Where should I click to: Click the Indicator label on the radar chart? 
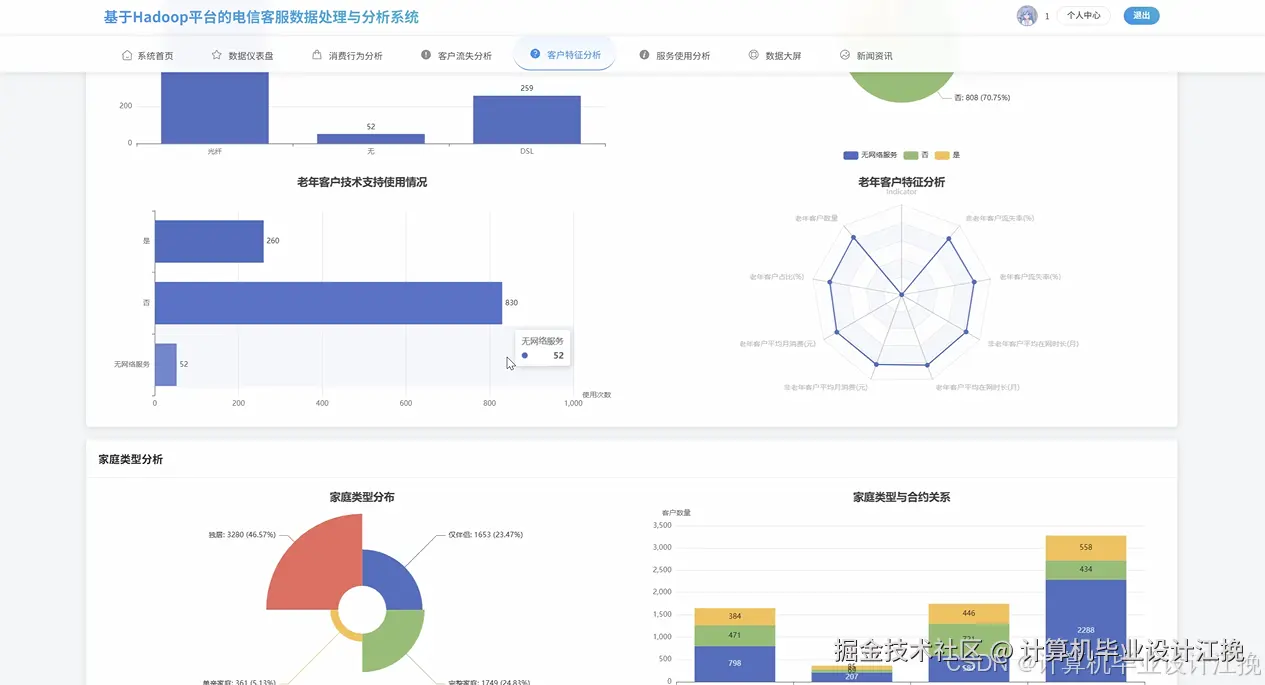pyautogui.click(x=901, y=192)
